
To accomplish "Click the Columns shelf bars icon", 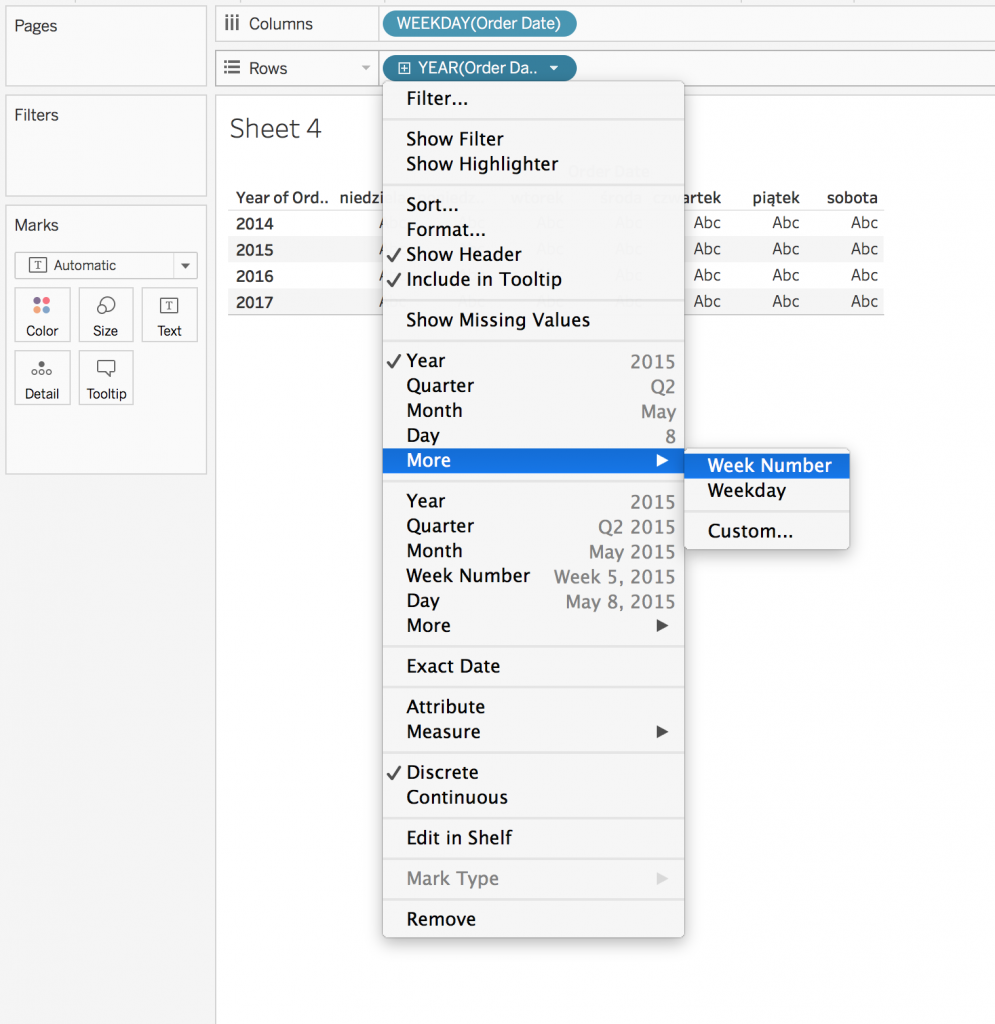I will point(232,24).
